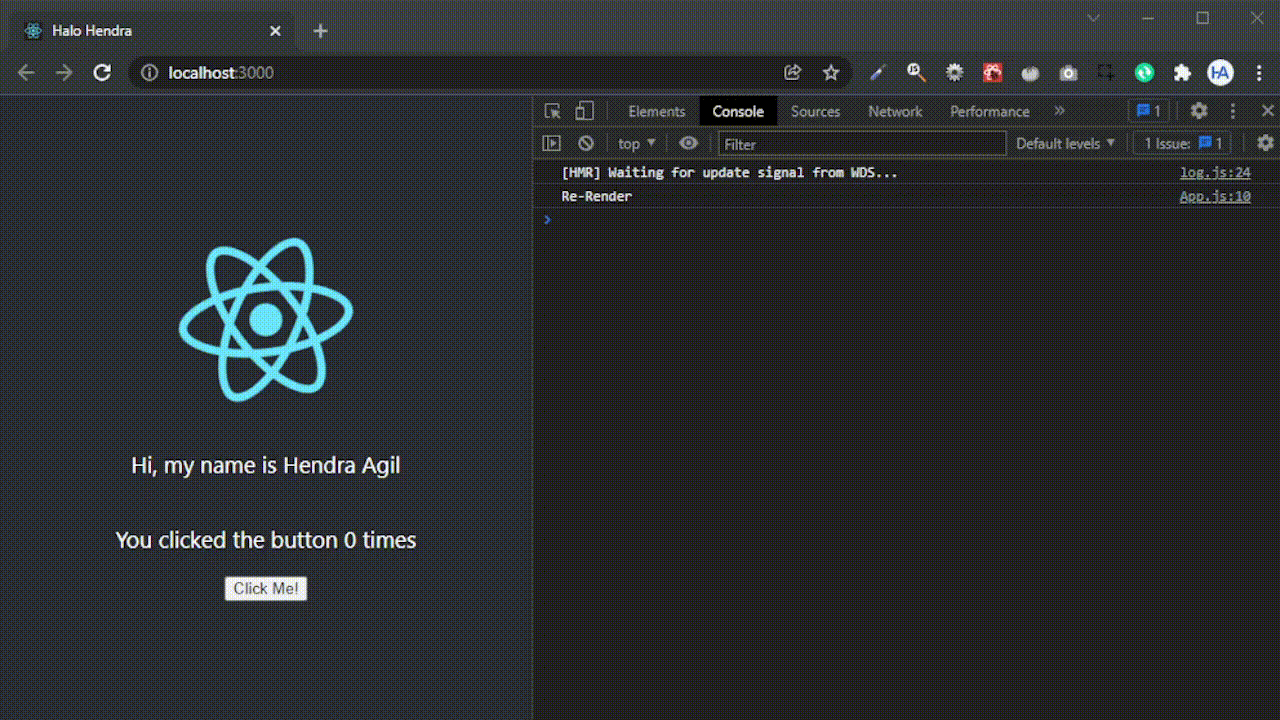This screenshot has width=1280, height=720.
Task: Toggle the device toolbar icon
Action: tap(584, 111)
